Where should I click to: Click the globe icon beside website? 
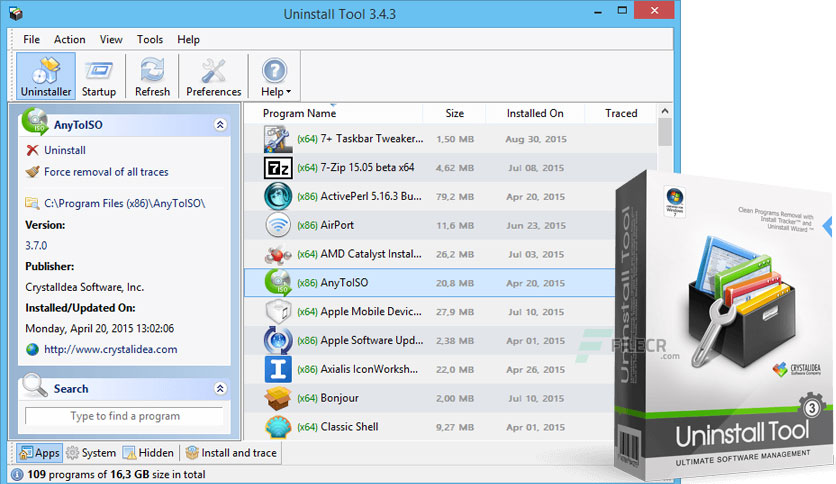click(33, 349)
